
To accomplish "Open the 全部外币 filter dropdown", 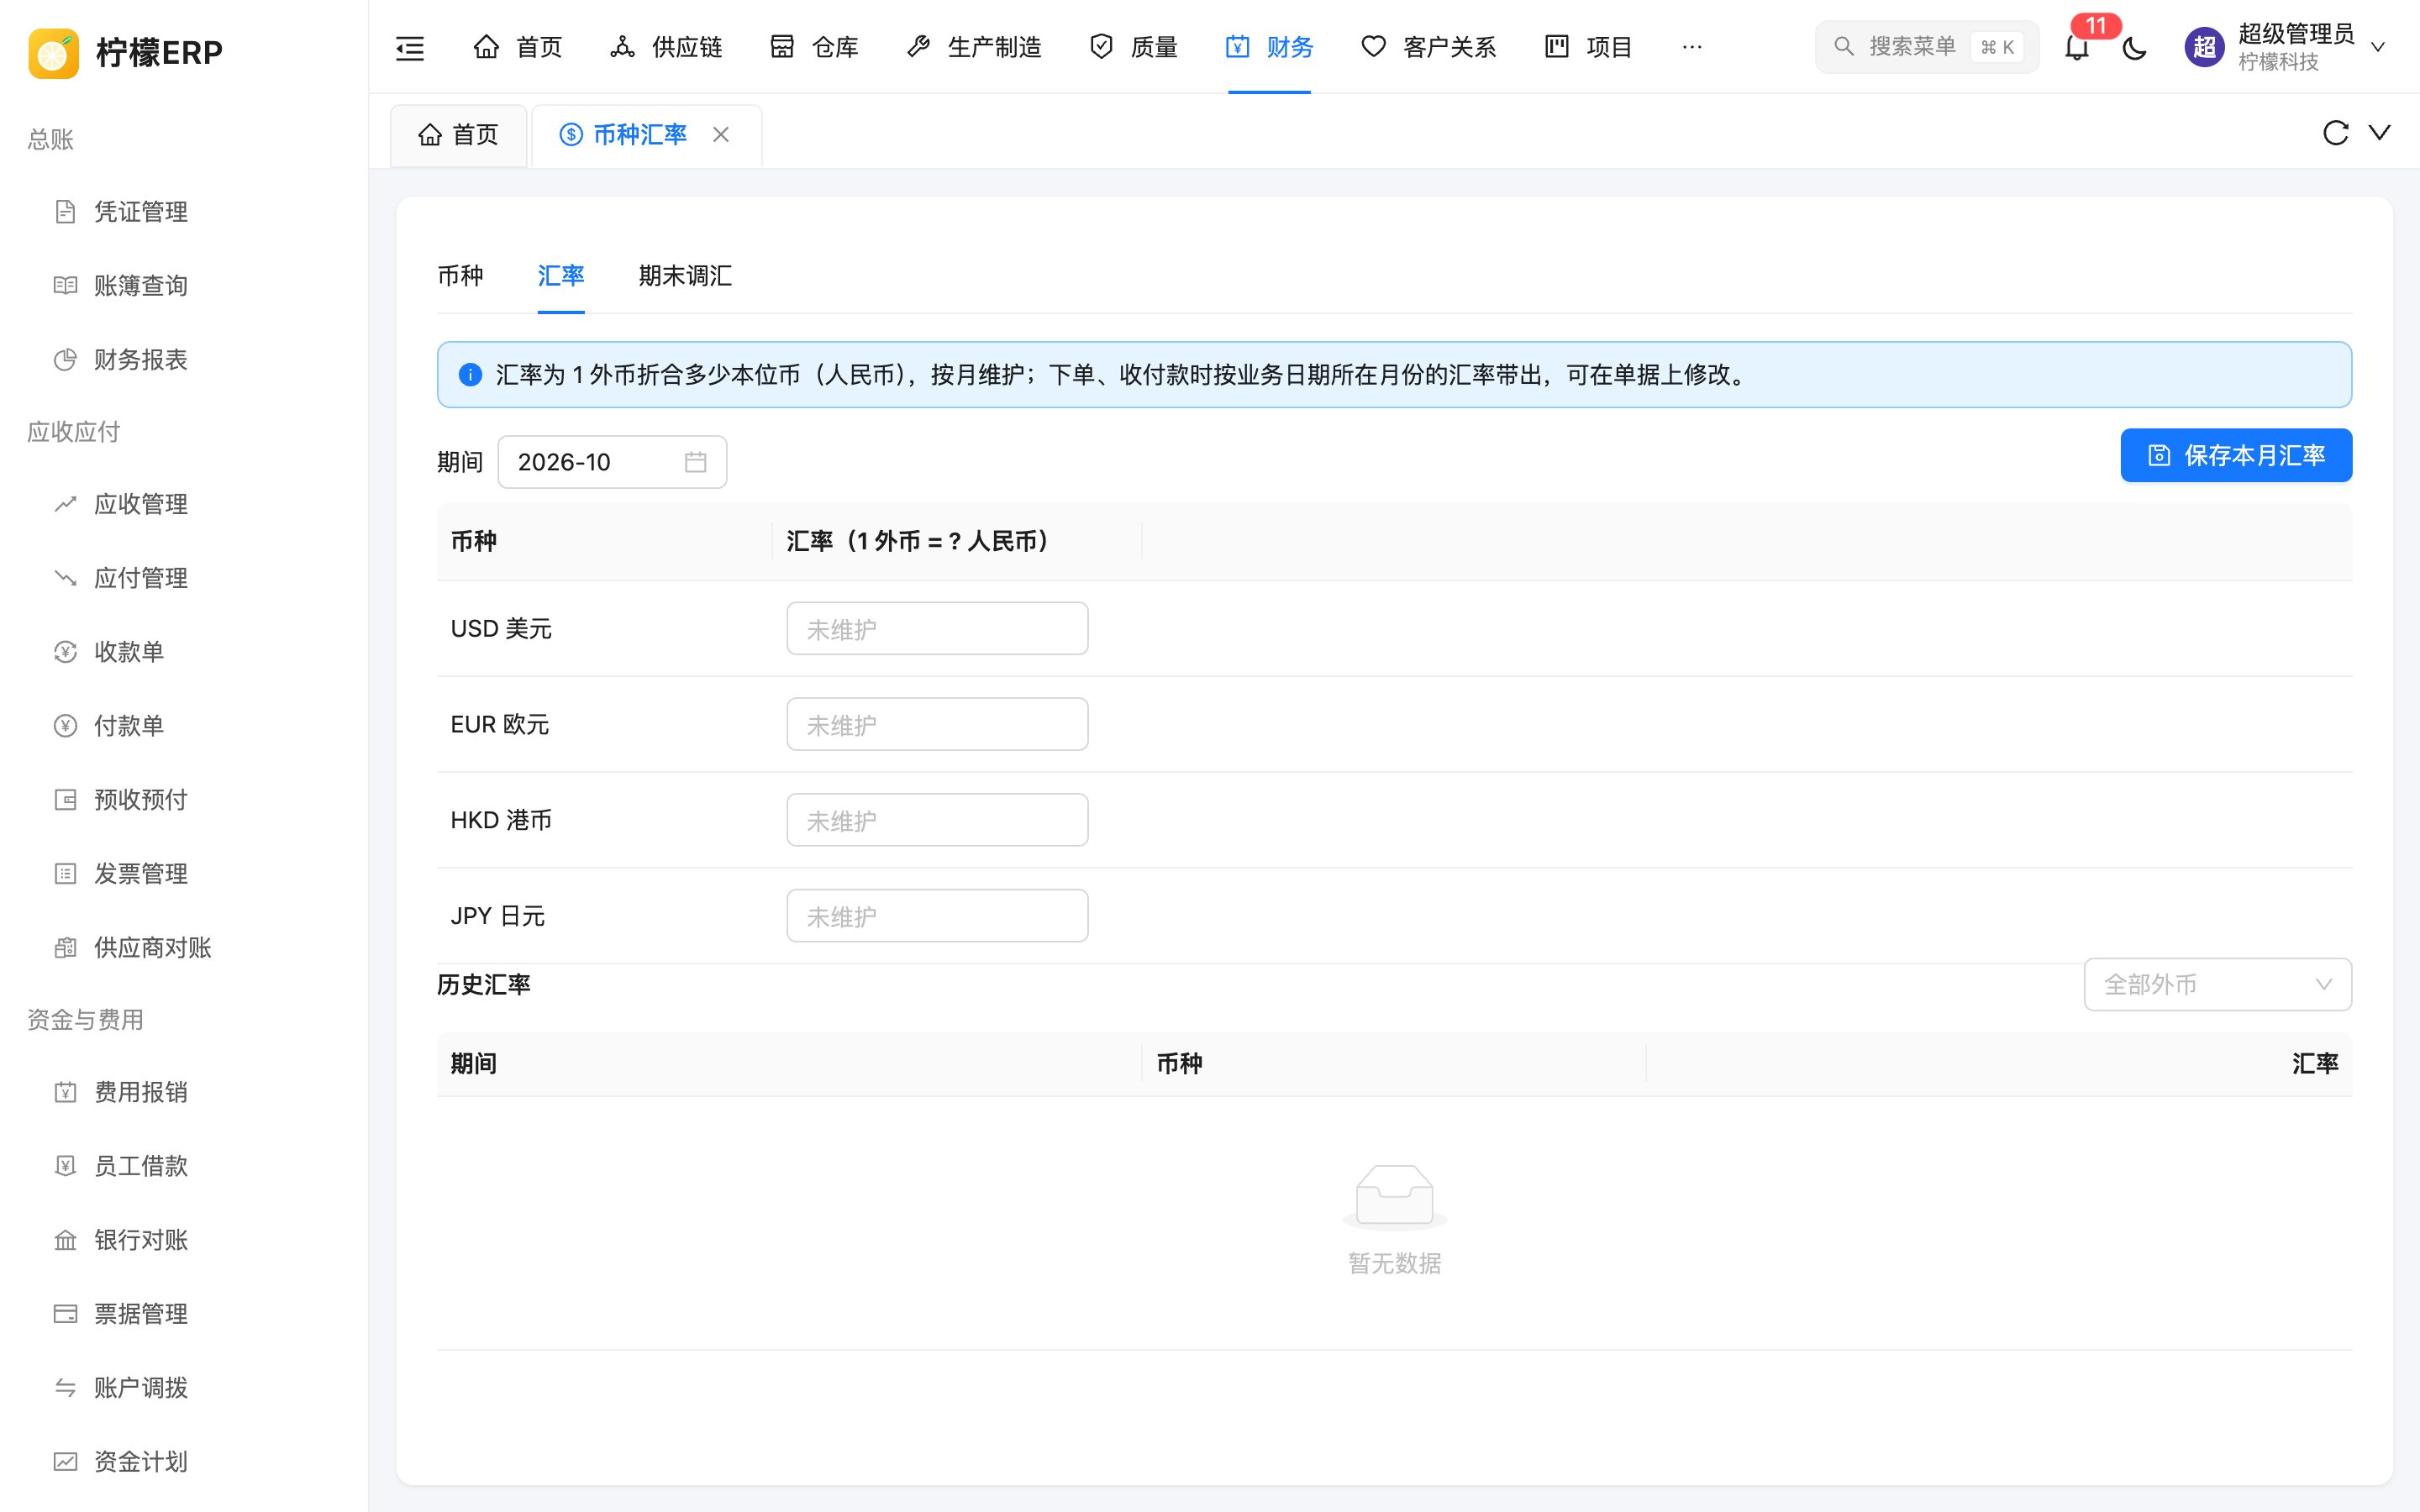I will 2217,985.
